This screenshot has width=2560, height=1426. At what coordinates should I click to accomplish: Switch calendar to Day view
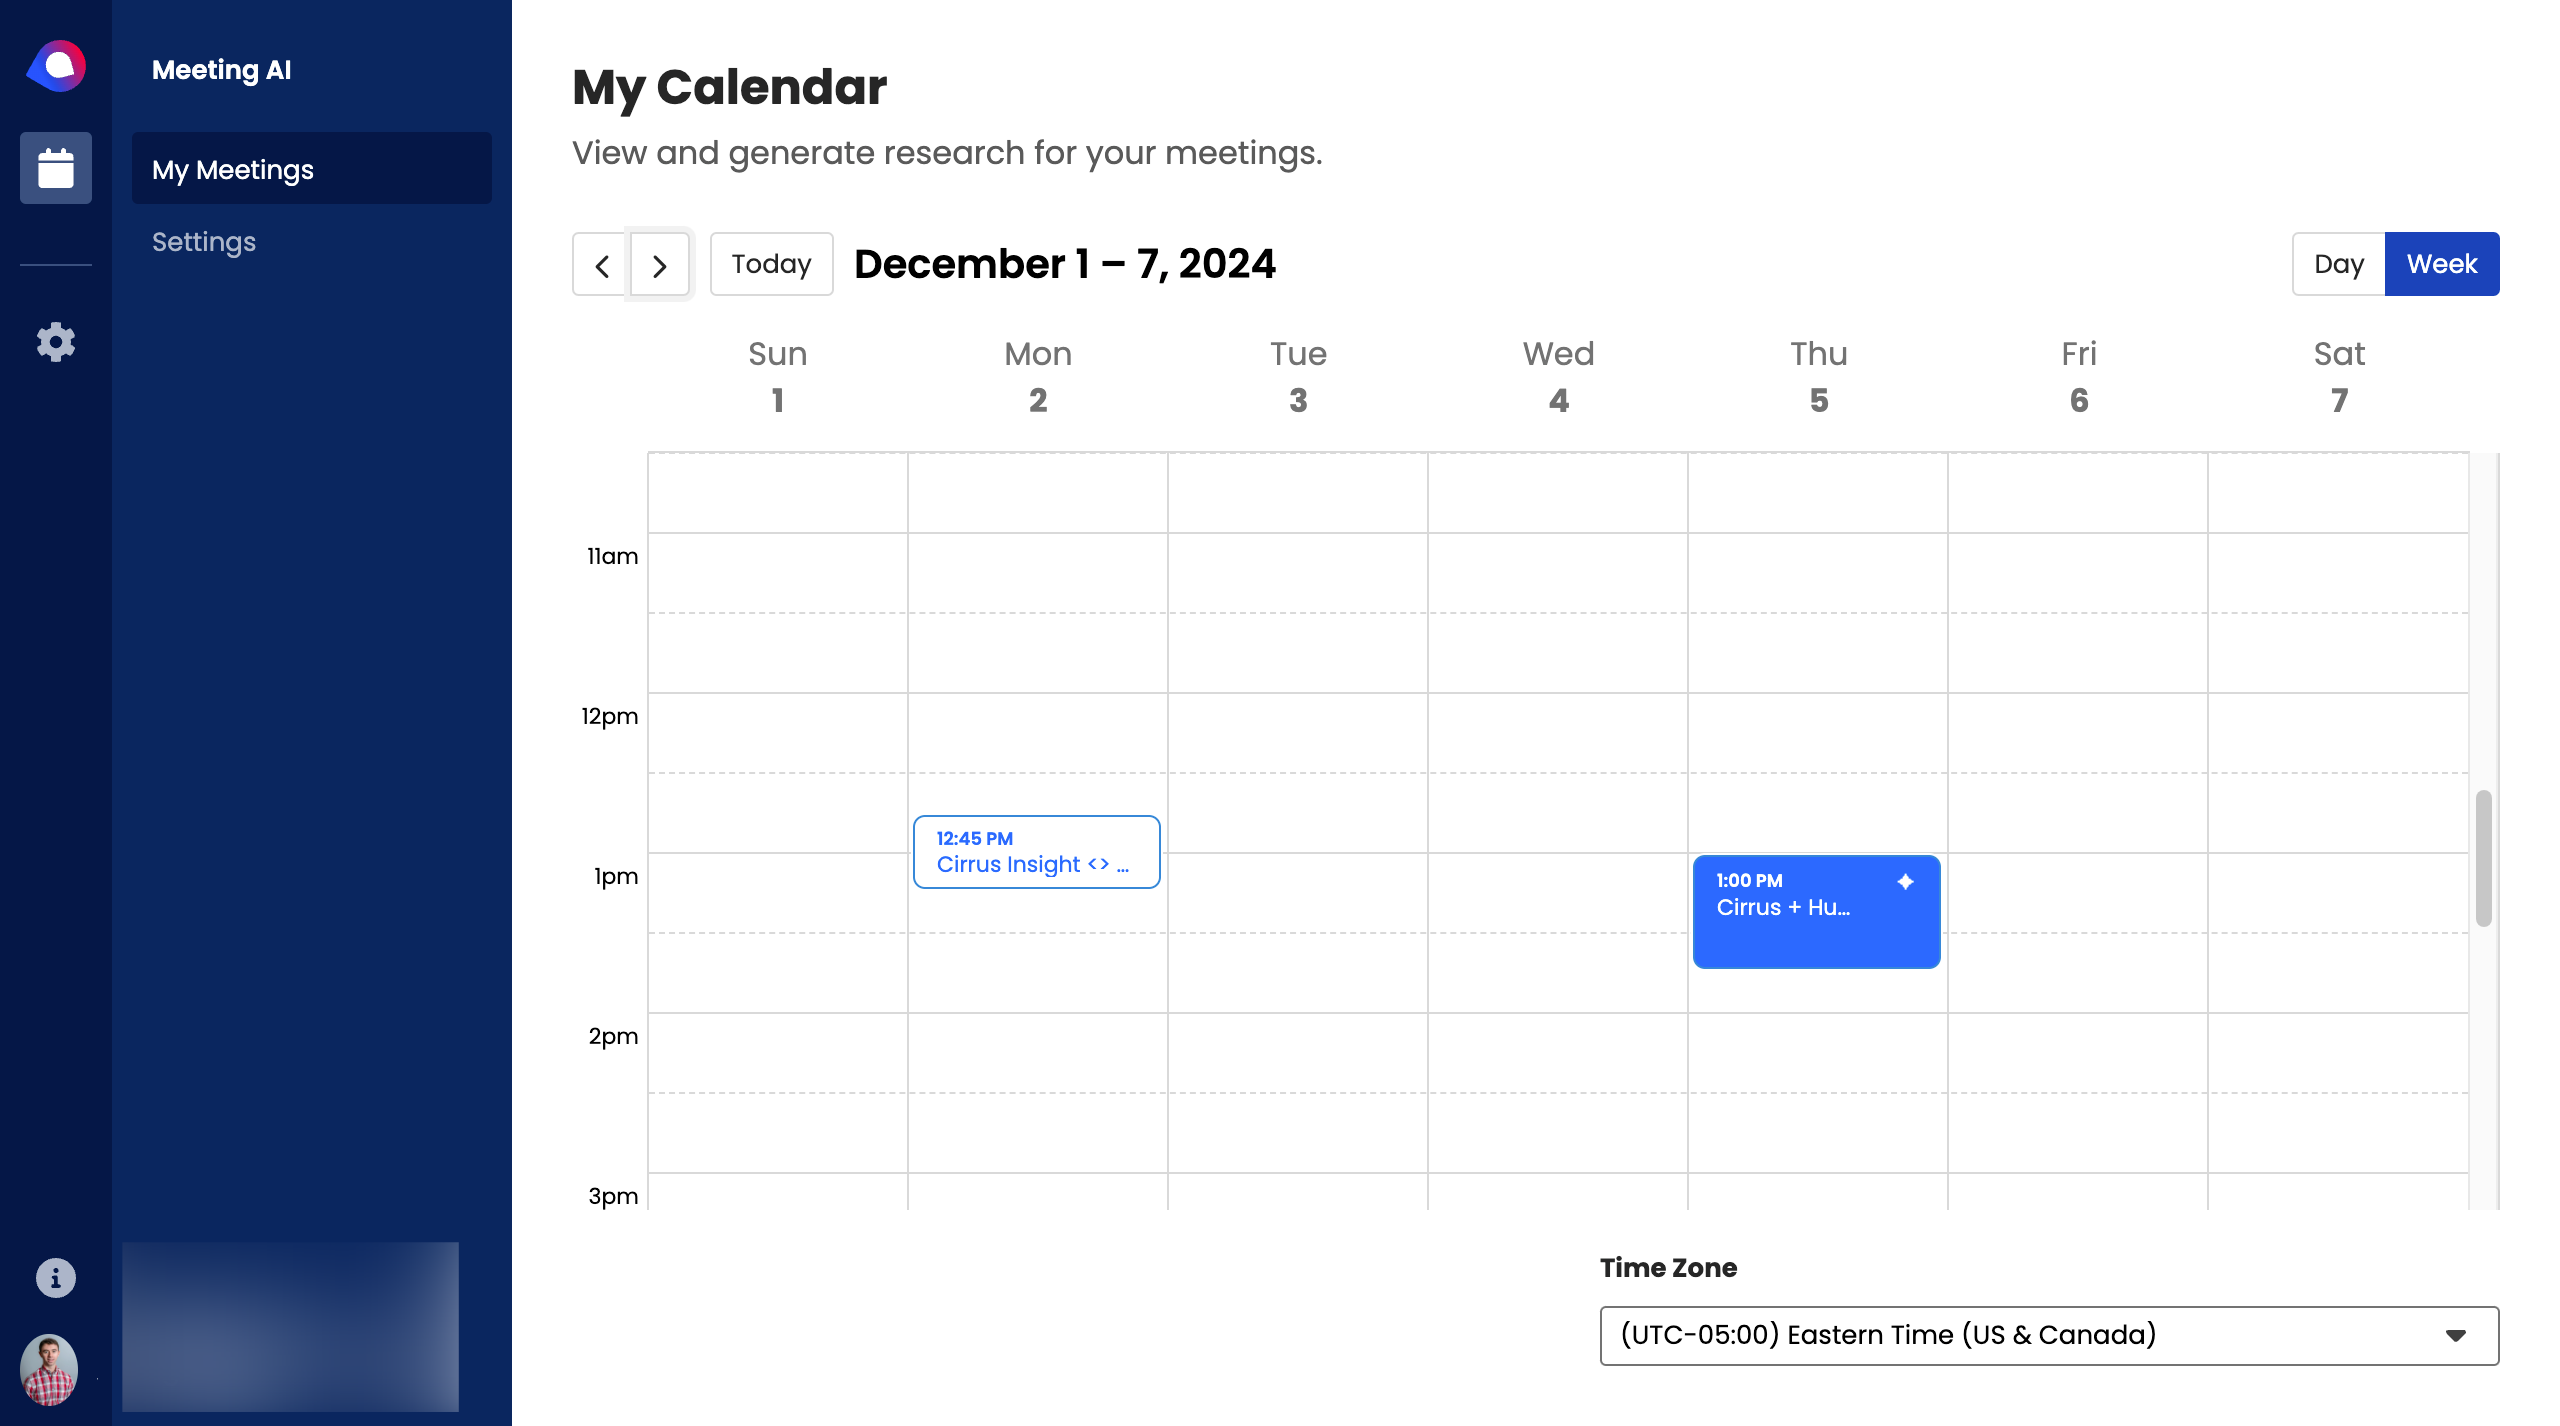click(x=2338, y=264)
